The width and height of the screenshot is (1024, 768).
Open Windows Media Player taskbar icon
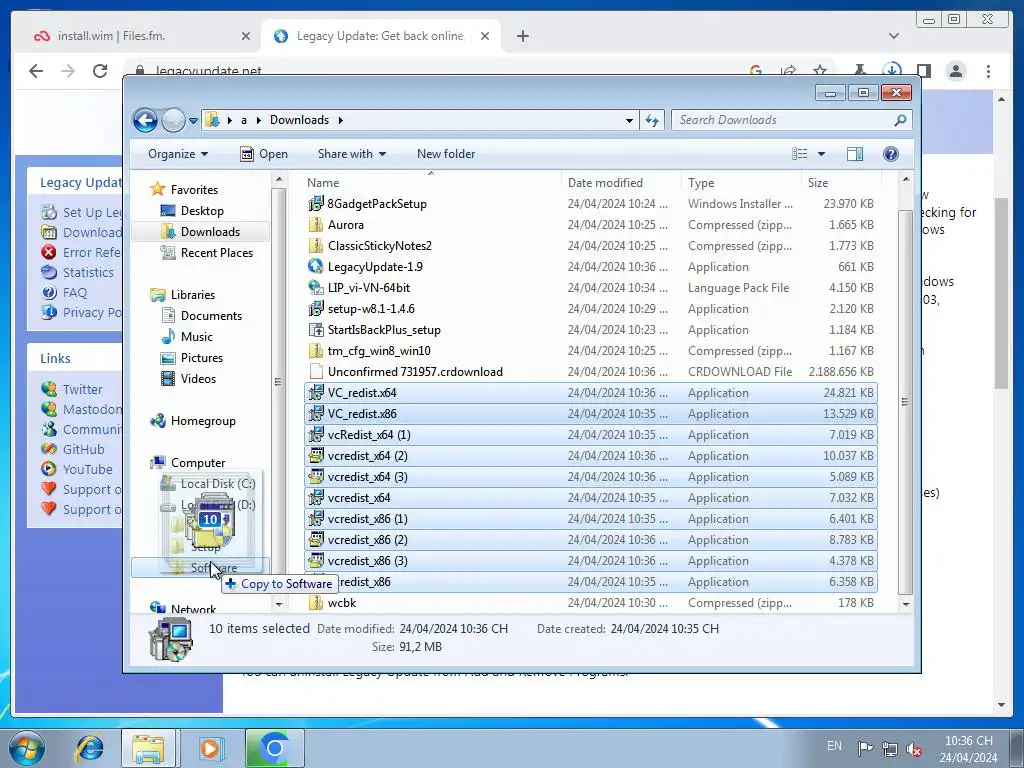tap(211, 748)
